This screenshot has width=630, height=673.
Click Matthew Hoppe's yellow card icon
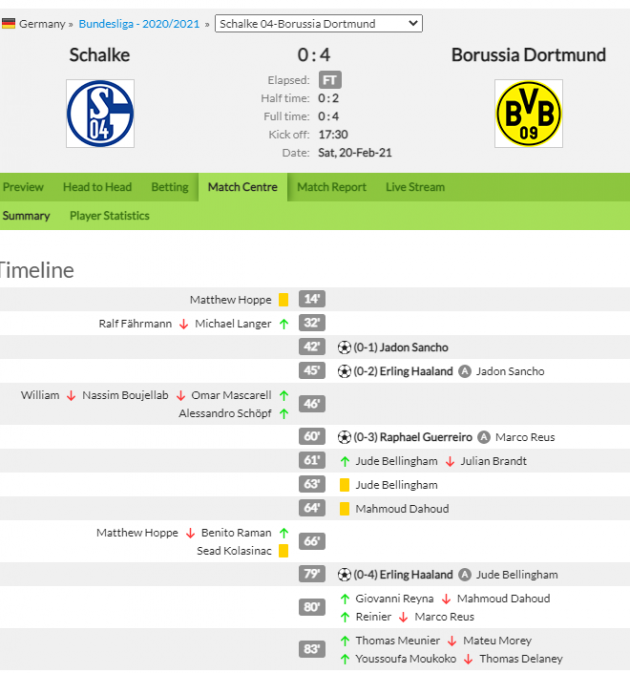coord(284,300)
